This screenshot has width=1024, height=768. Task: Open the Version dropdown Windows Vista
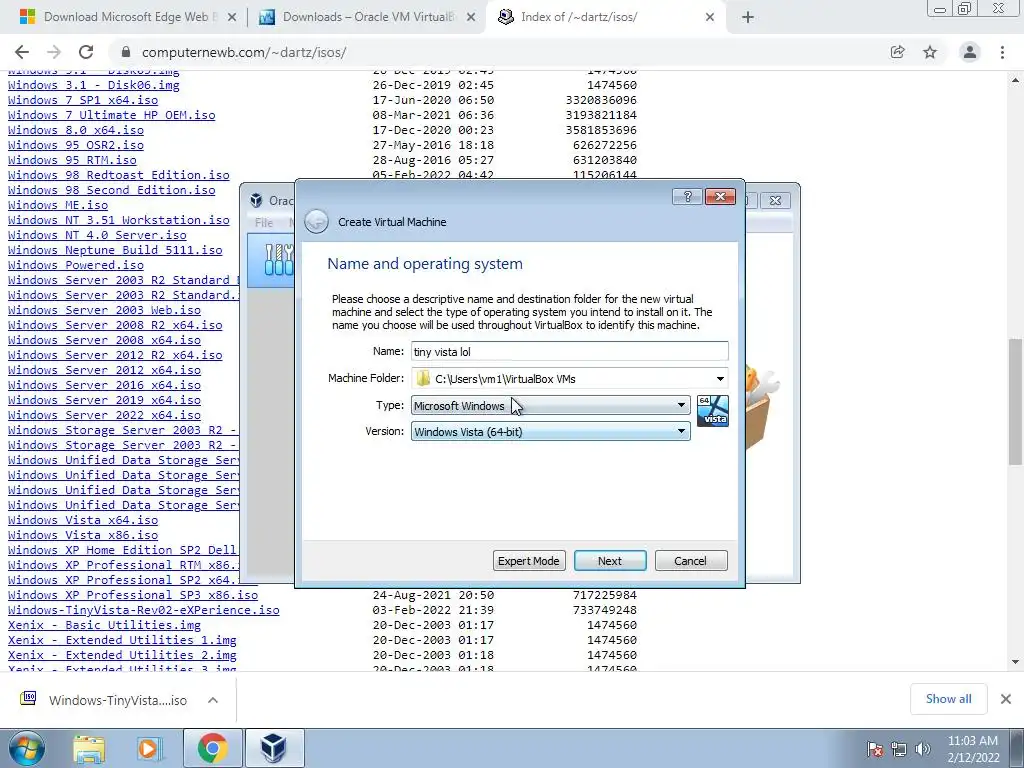[550, 432]
